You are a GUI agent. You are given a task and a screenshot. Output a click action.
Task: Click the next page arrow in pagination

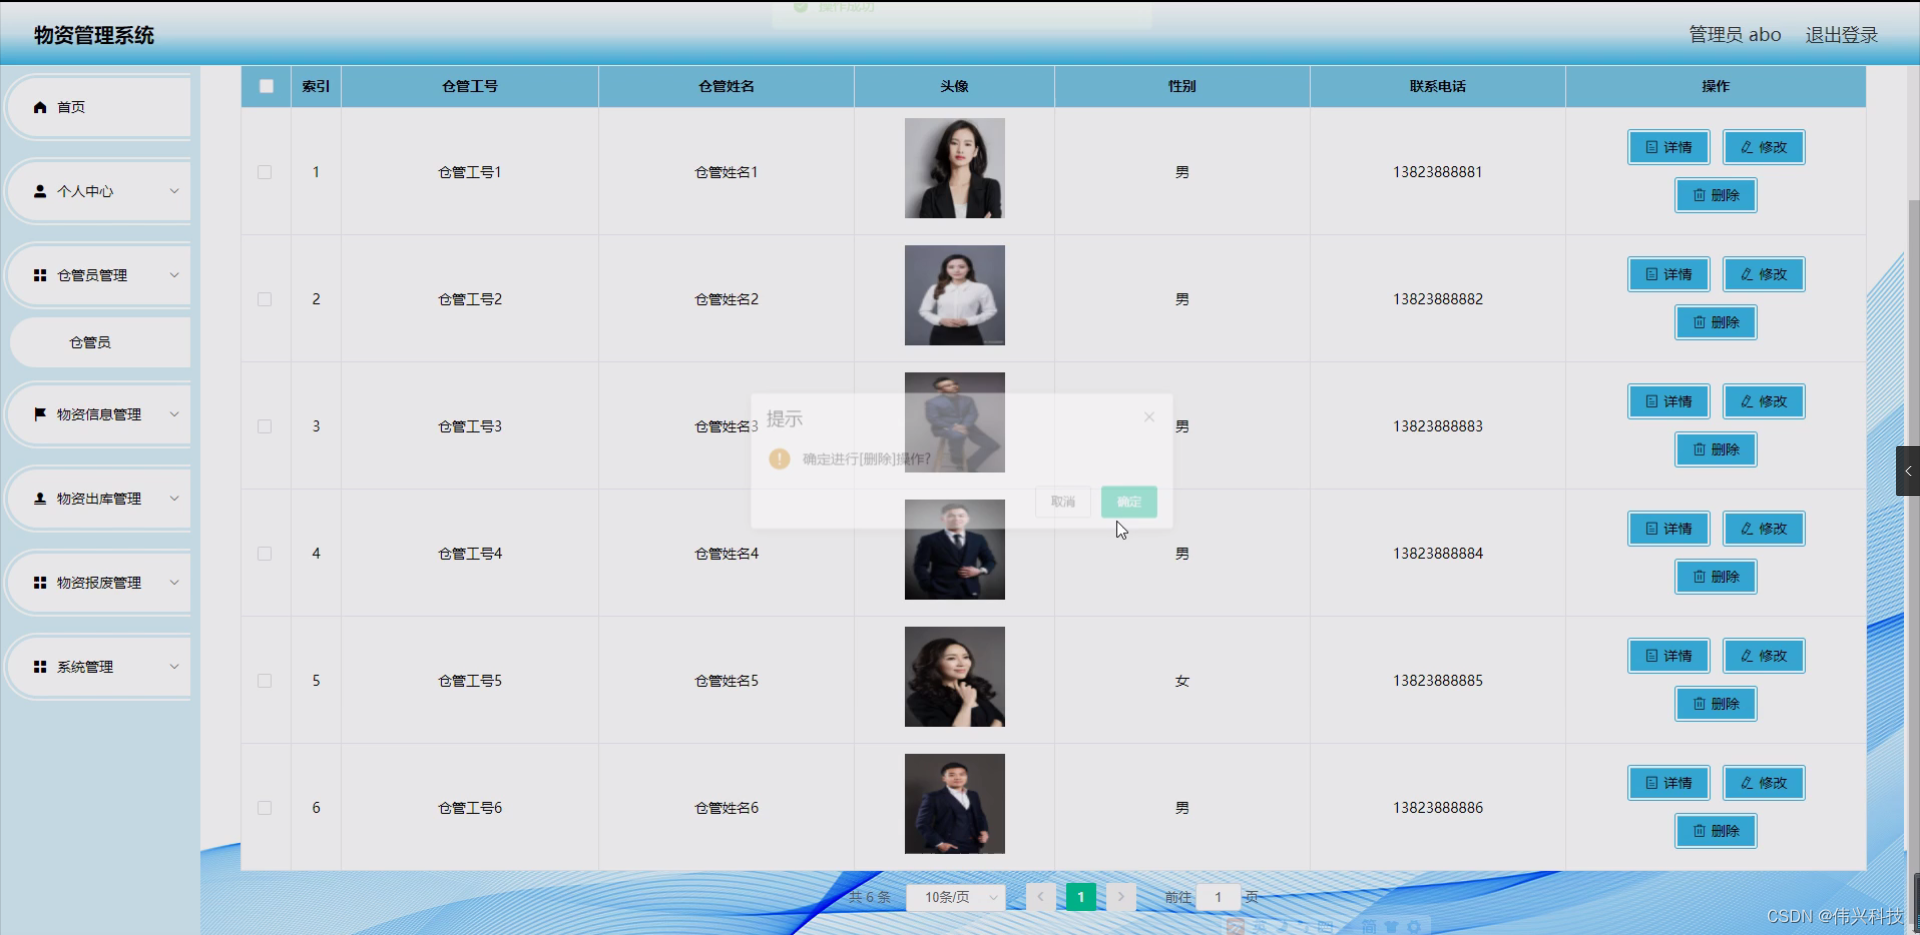1122,897
